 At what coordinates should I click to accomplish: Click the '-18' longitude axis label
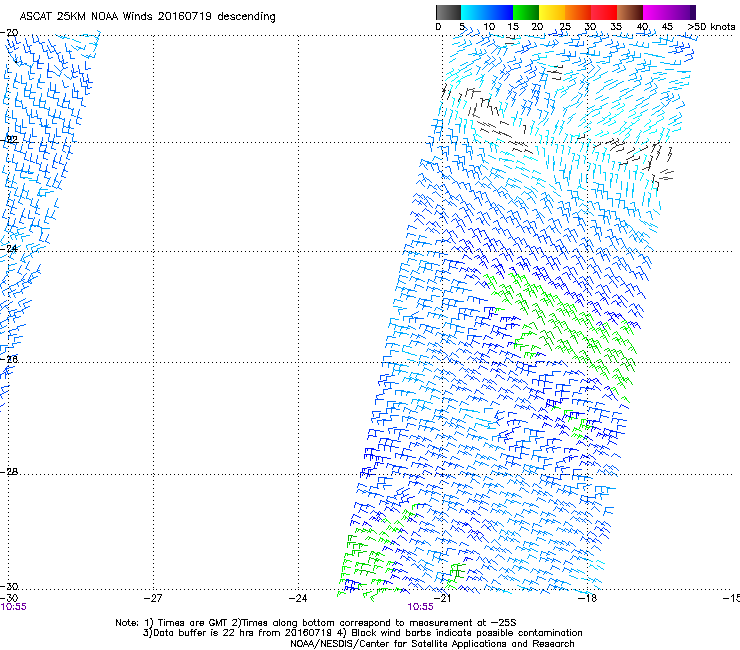588,599
